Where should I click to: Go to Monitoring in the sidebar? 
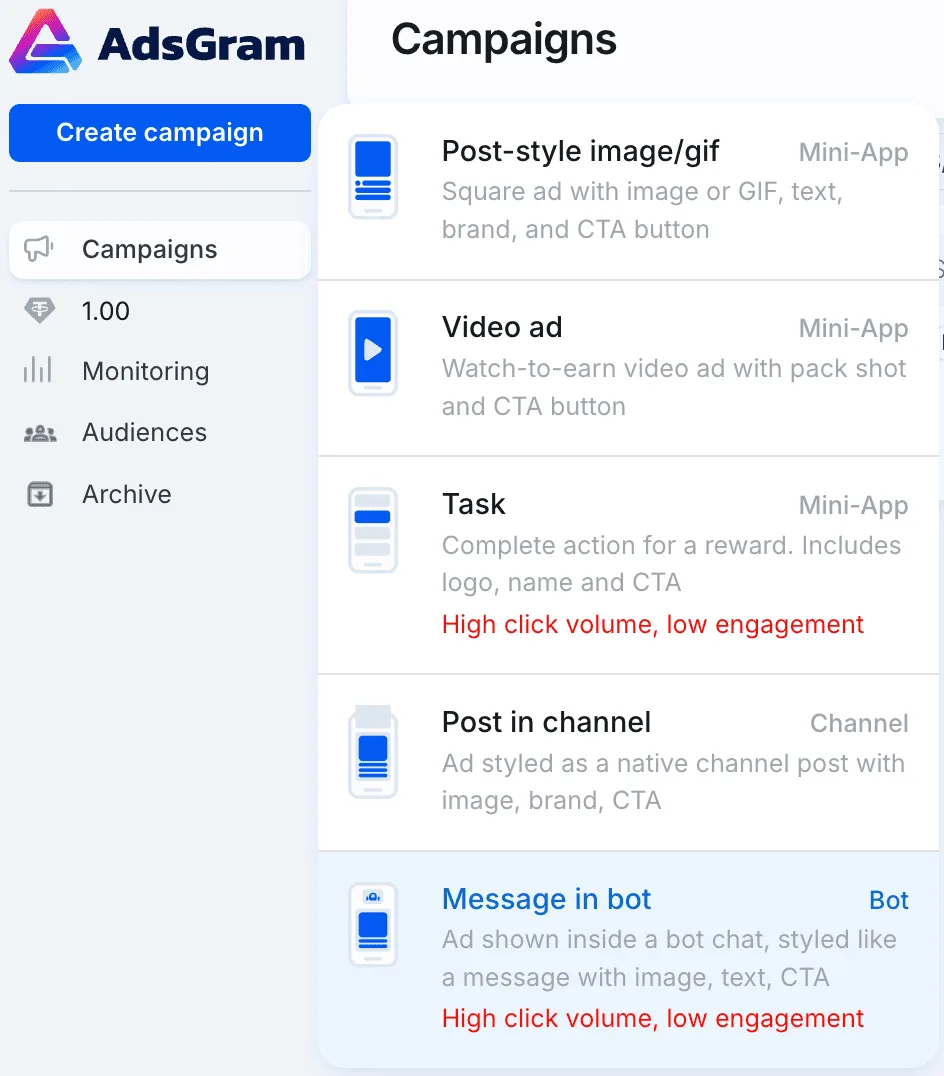tap(145, 371)
